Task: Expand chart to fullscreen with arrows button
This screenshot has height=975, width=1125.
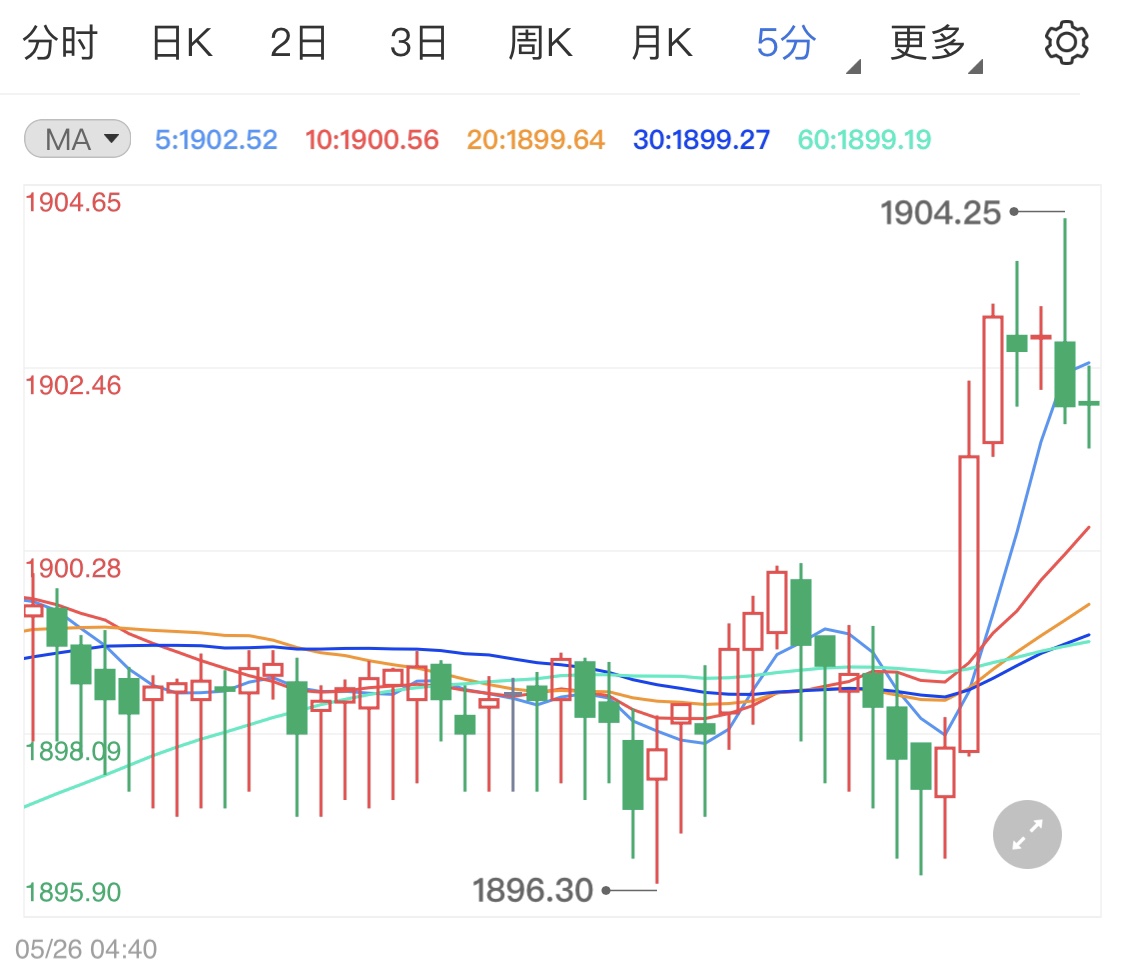Action: [1027, 834]
